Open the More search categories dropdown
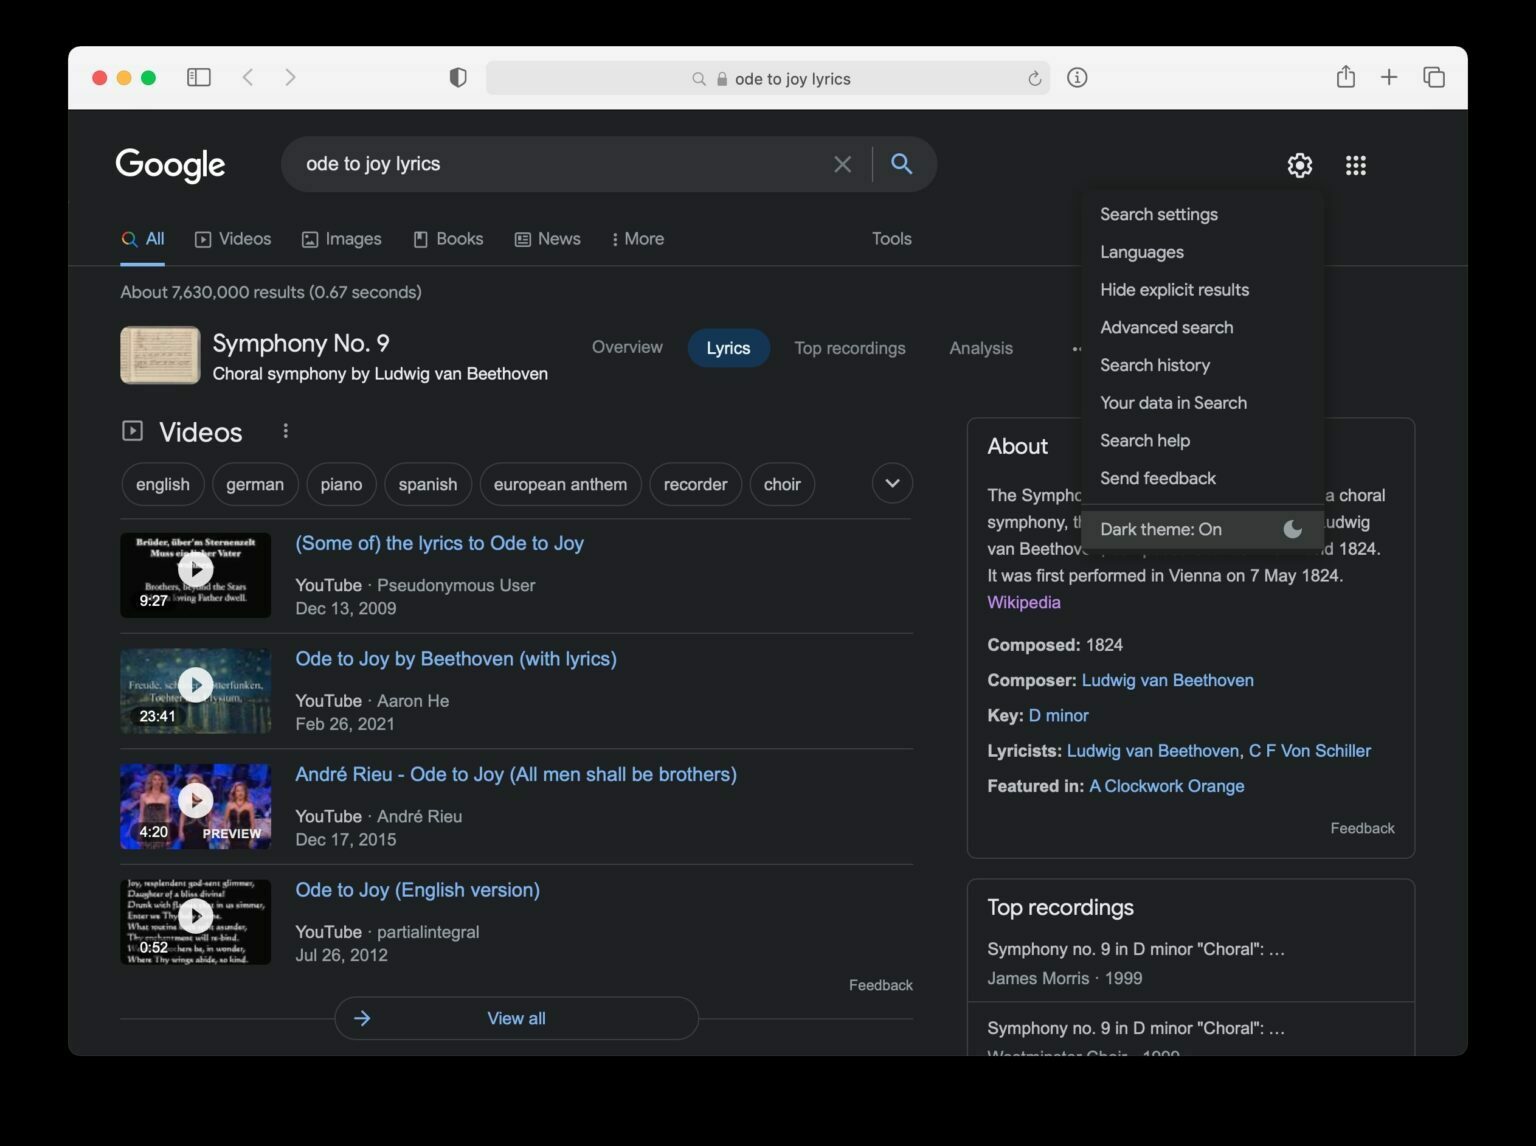 [x=637, y=239]
